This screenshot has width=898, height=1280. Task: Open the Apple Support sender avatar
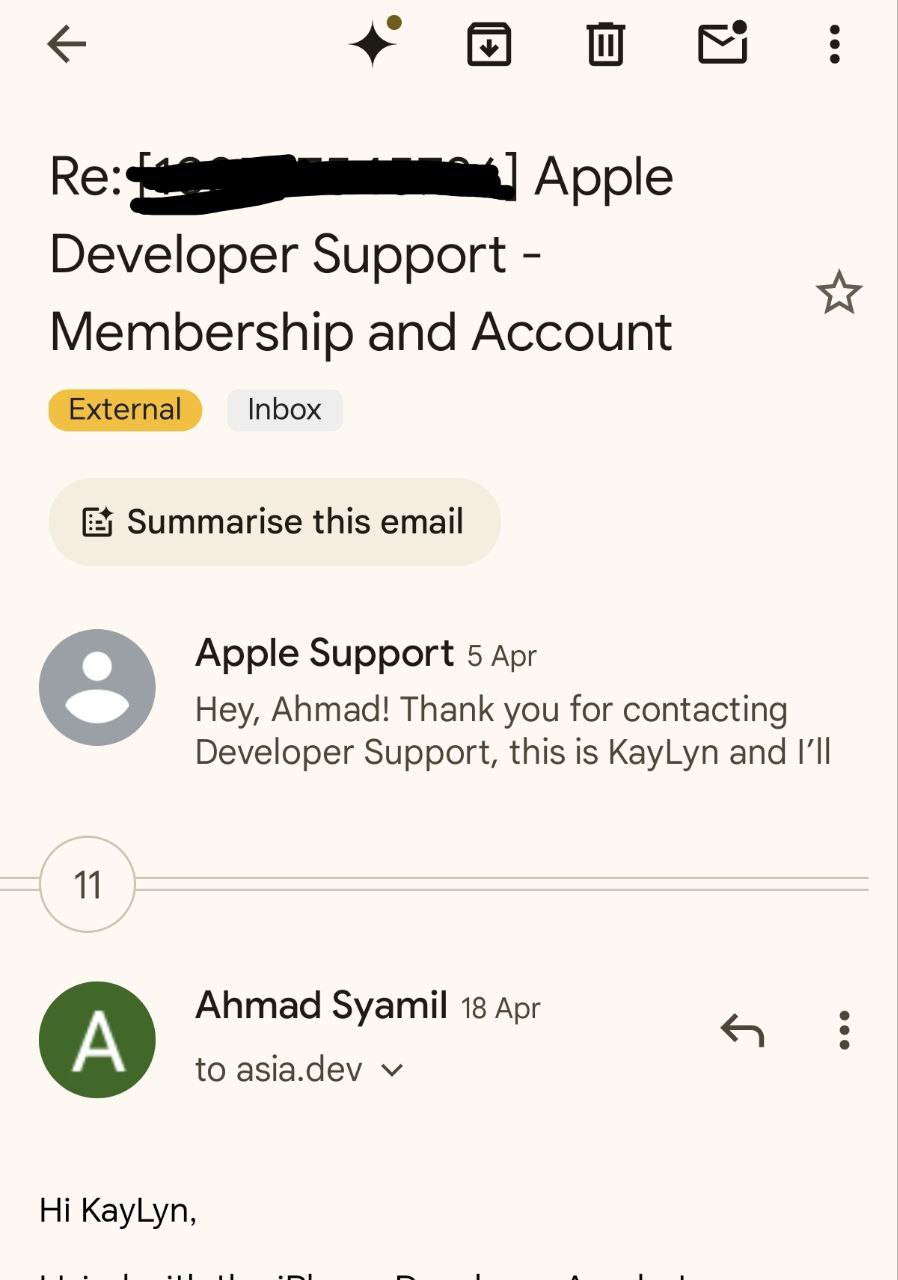pos(97,687)
